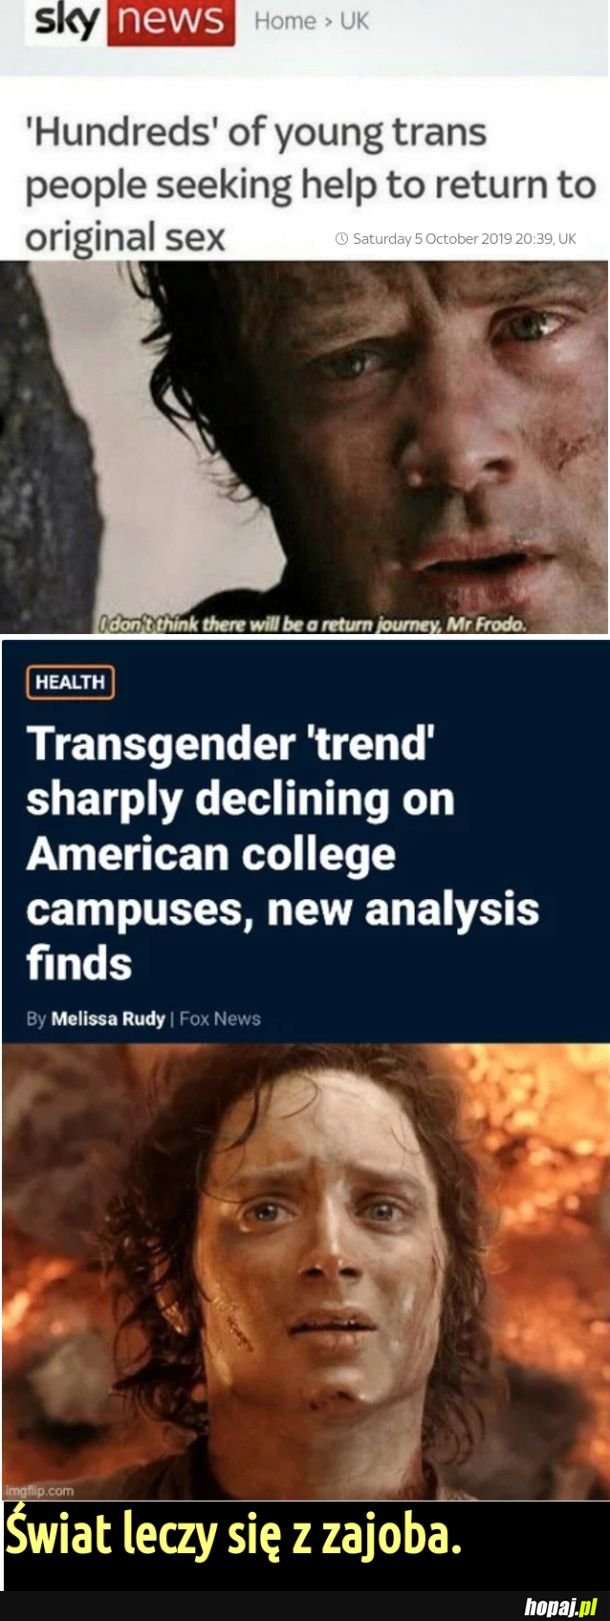Image resolution: width=610 pixels, height=1621 pixels.
Task: Open the 'Hundreds' of young trans people headline
Action: coord(310,185)
